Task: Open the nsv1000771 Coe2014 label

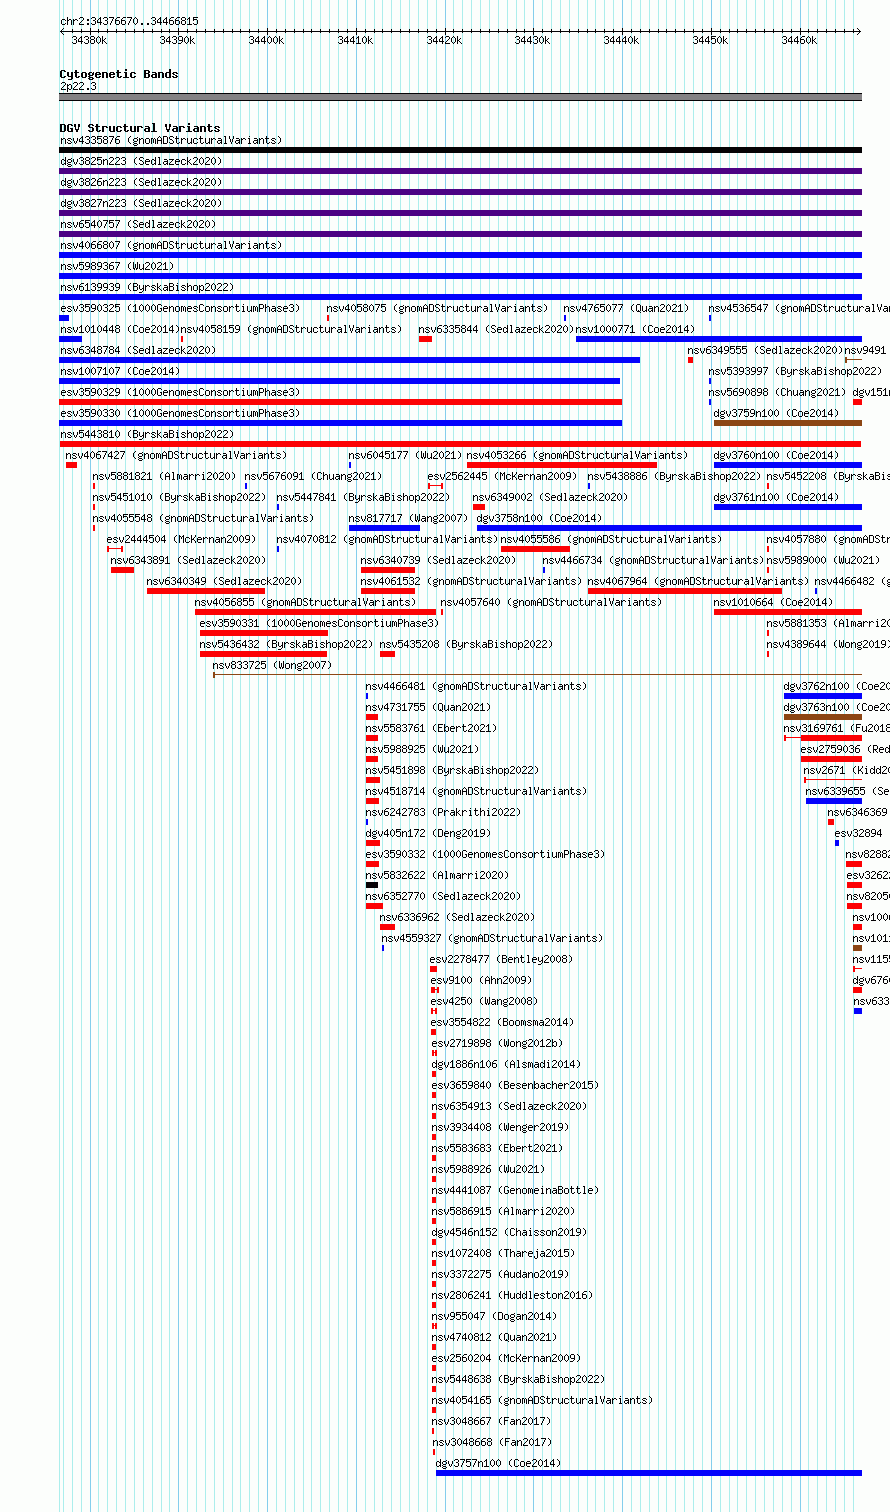Action: pyautogui.click(x=635, y=329)
